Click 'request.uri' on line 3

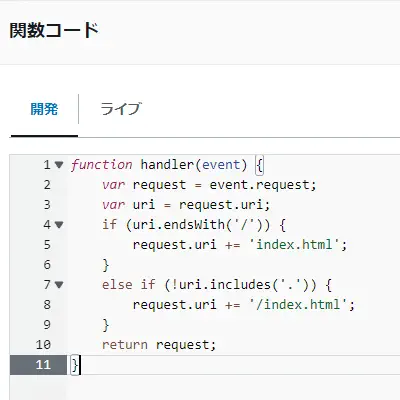[221, 205]
